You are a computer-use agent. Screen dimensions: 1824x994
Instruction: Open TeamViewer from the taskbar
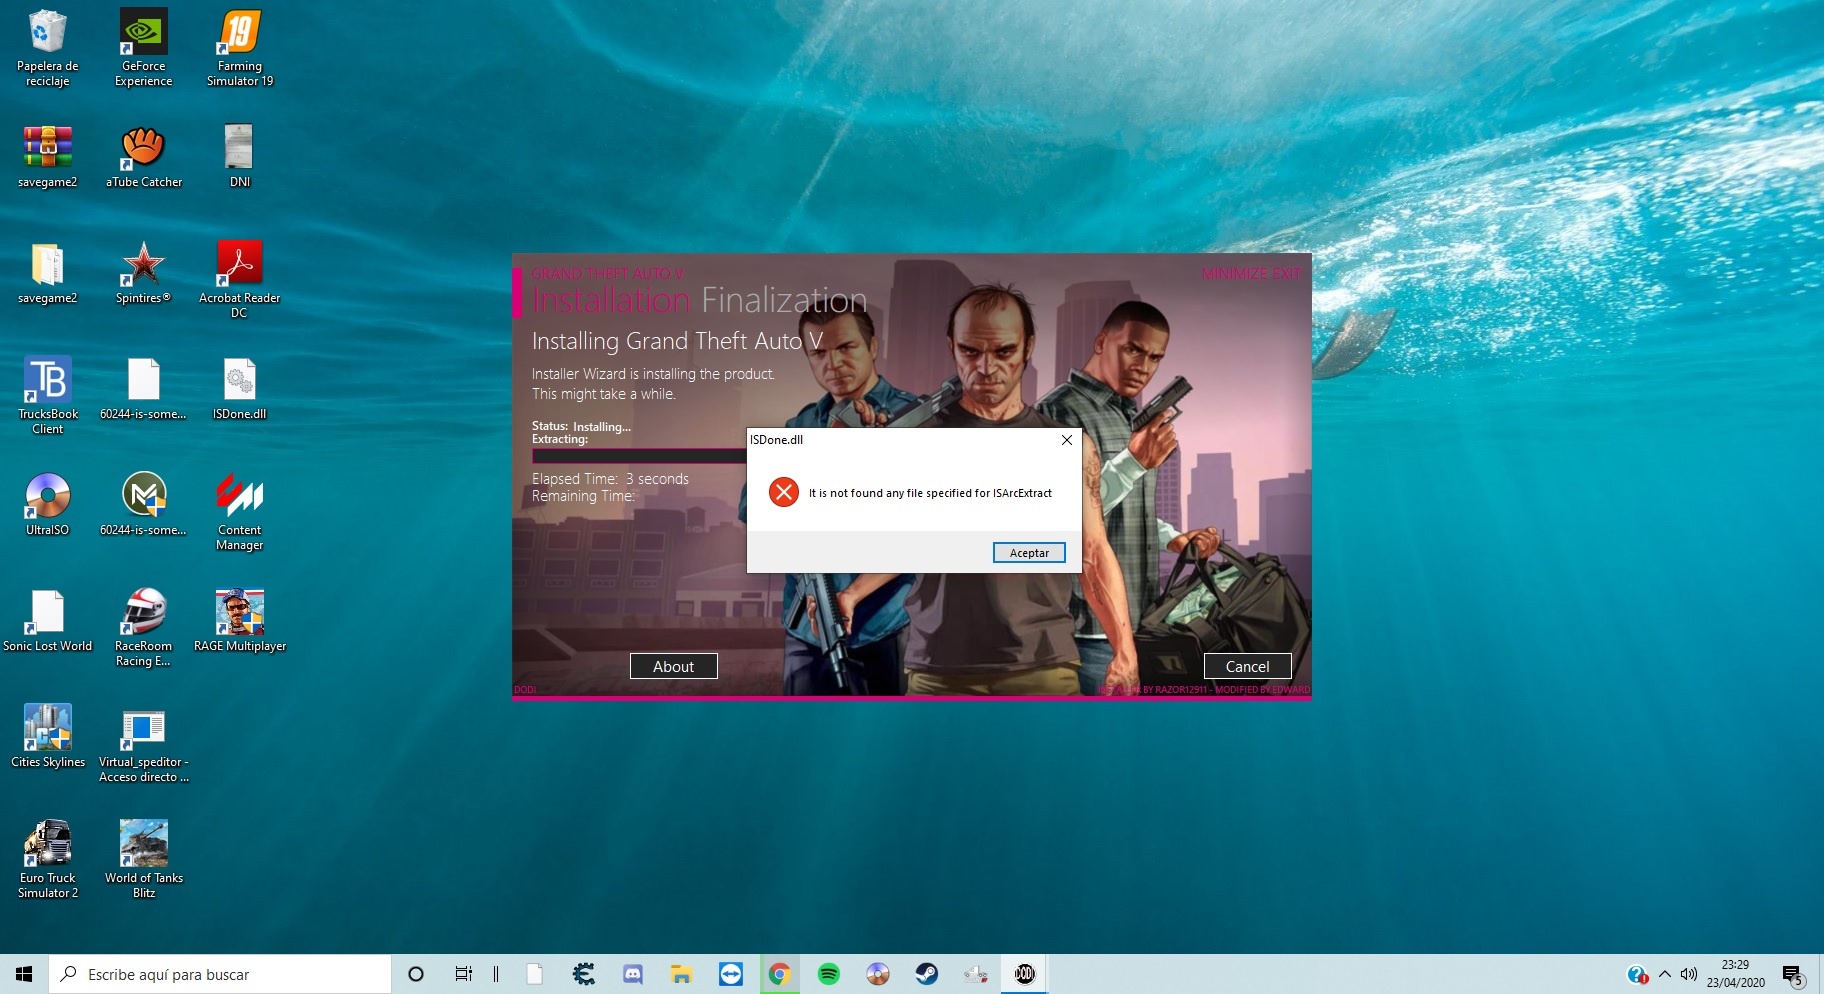730,974
